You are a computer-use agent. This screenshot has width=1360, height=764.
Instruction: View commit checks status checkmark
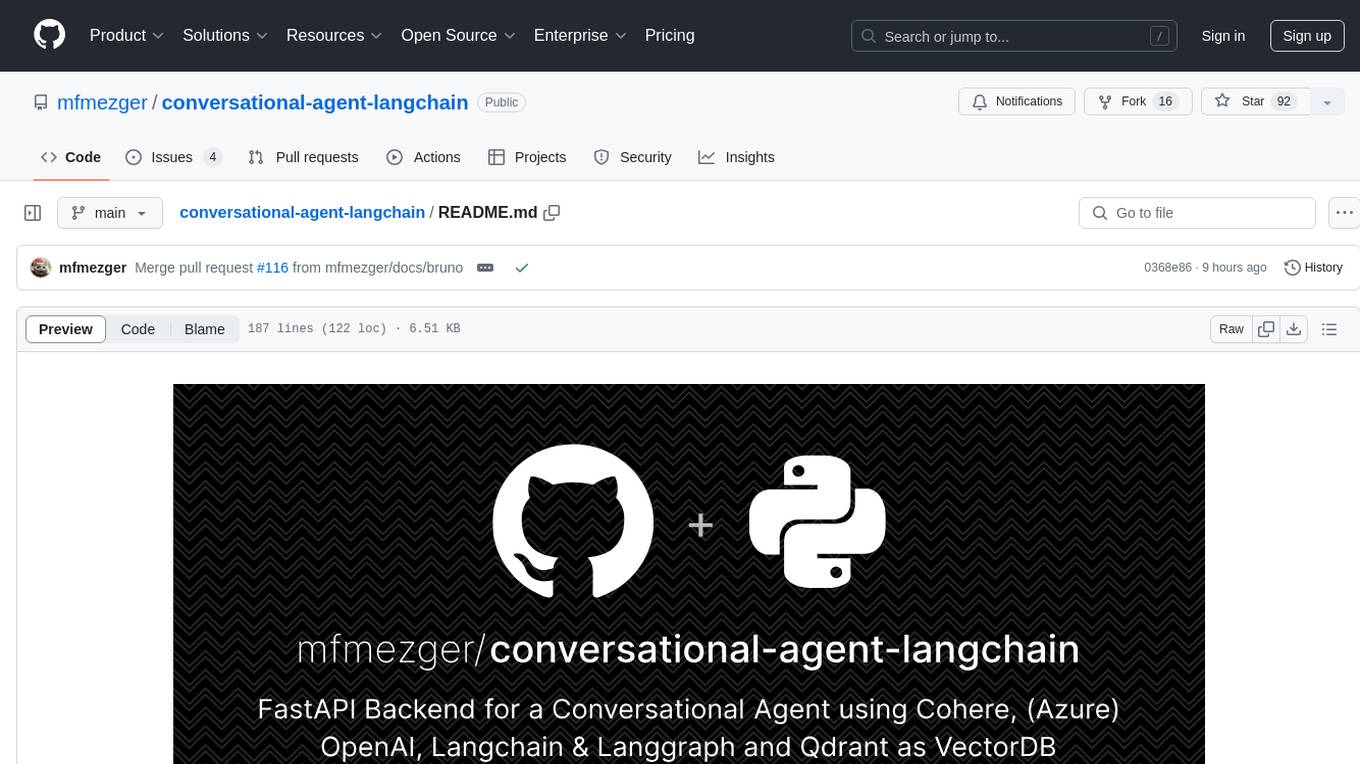tap(521, 268)
